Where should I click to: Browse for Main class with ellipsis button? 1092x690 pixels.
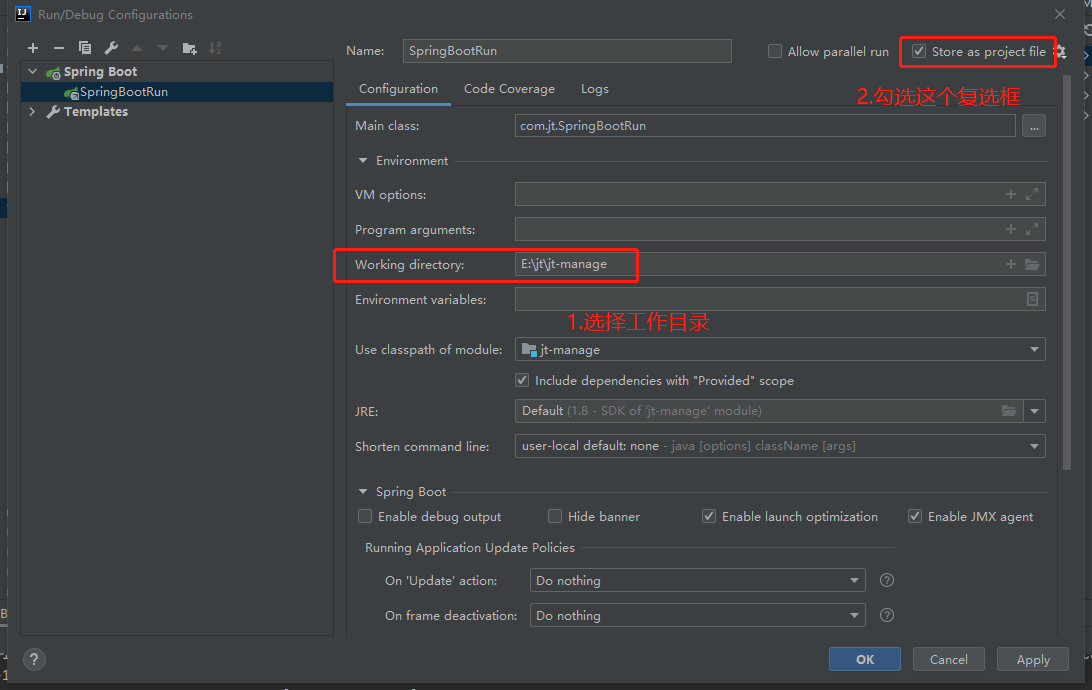coord(1033,126)
